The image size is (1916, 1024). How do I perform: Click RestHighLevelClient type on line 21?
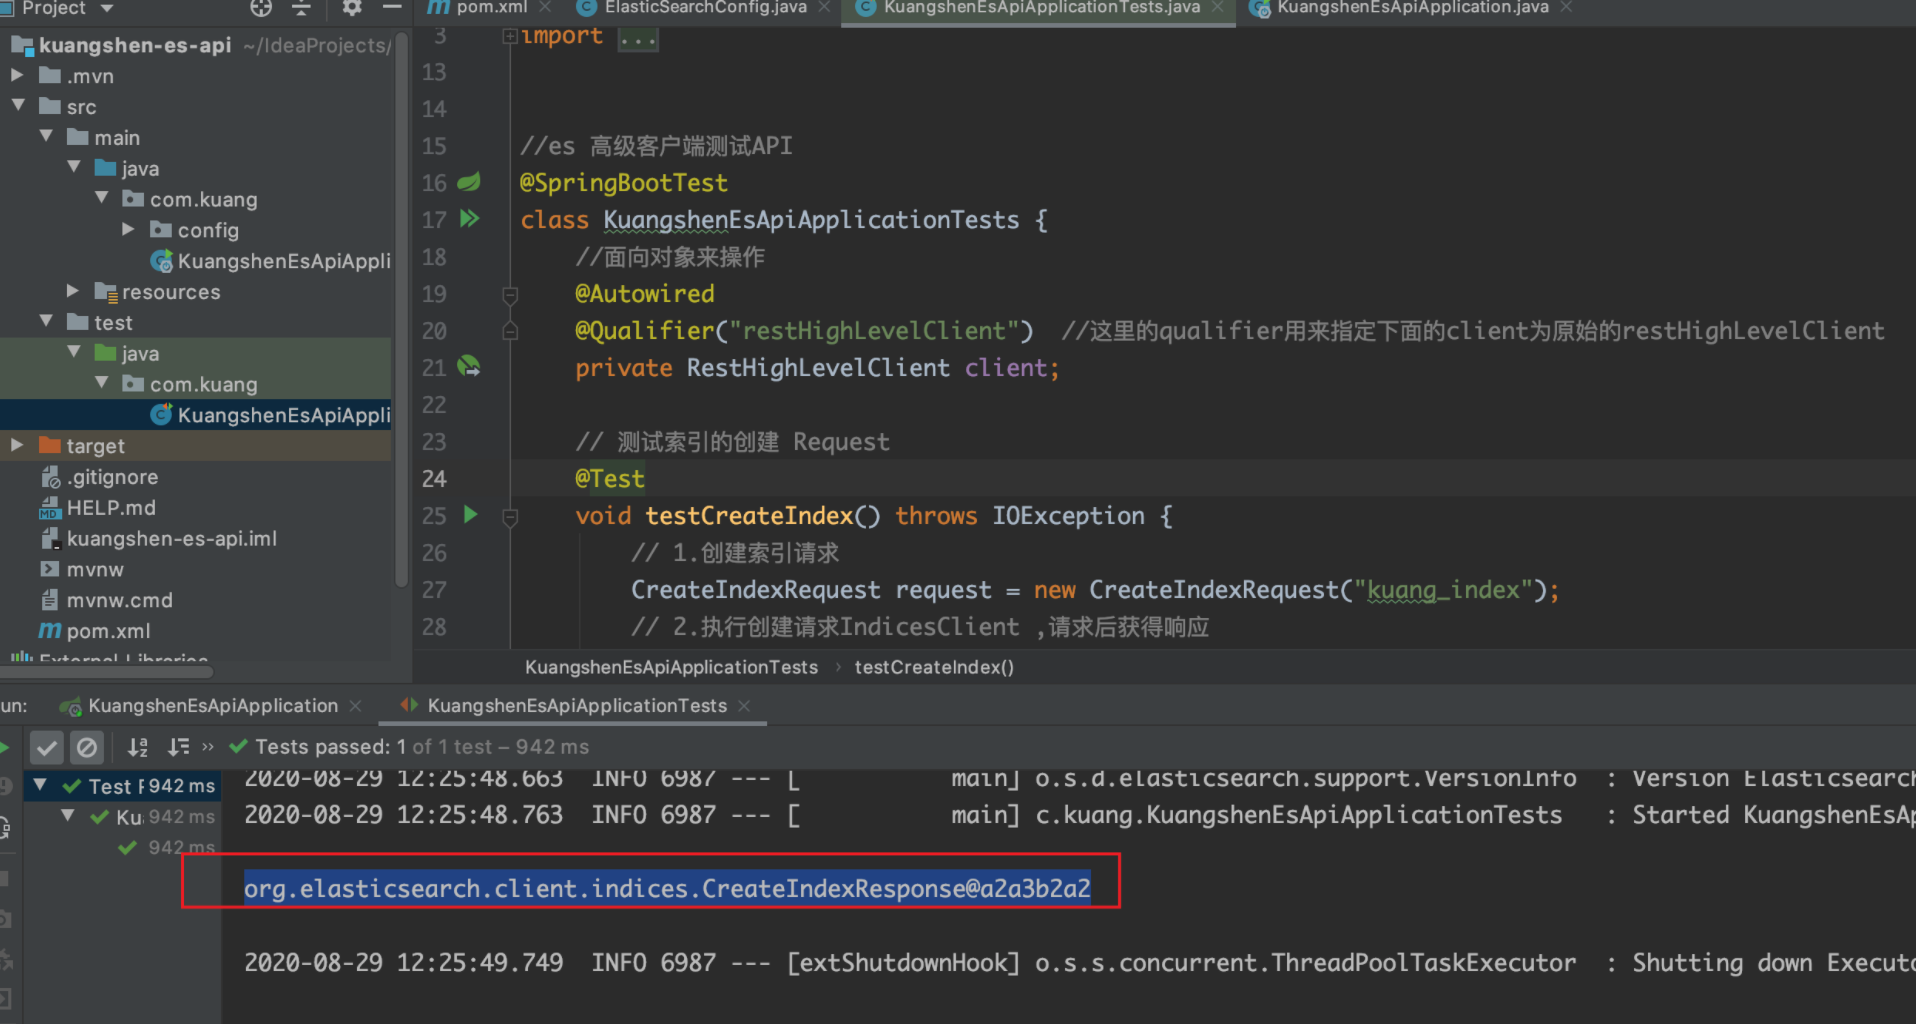[x=818, y=368]
